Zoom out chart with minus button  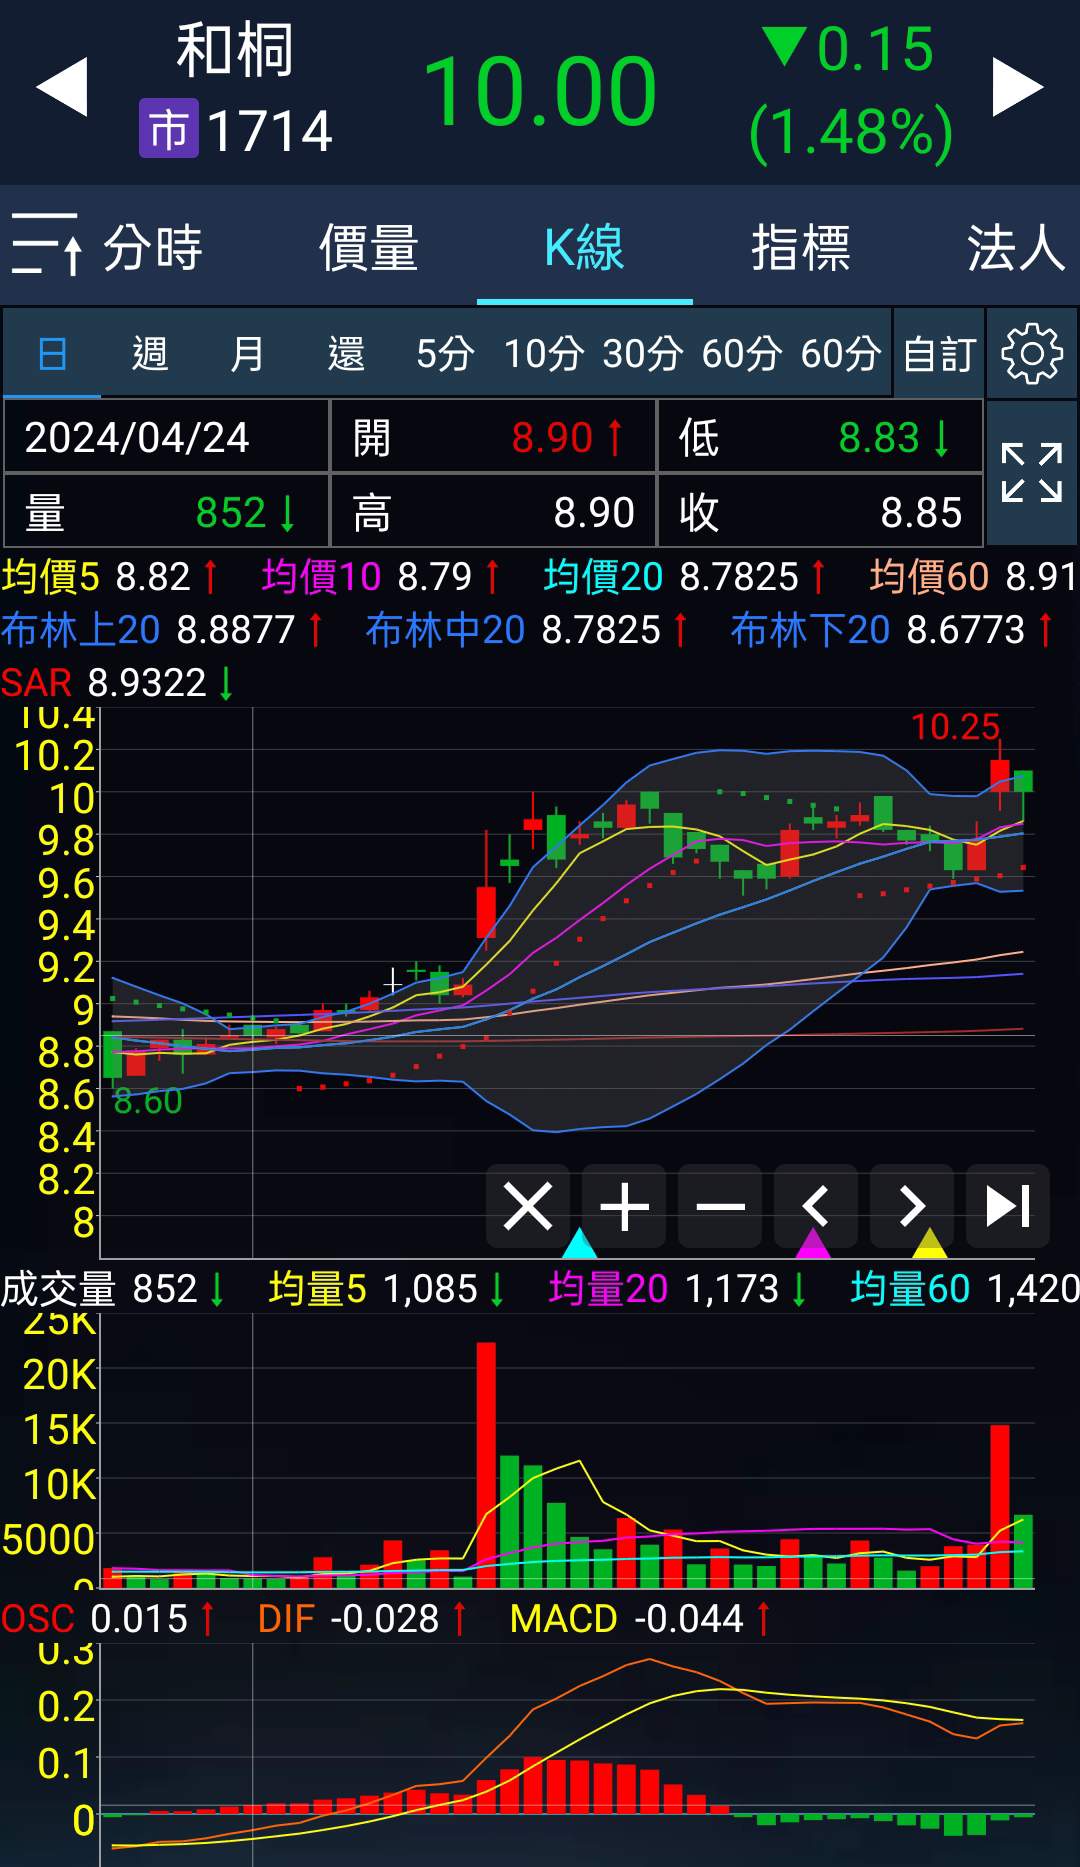point(720,1205)
